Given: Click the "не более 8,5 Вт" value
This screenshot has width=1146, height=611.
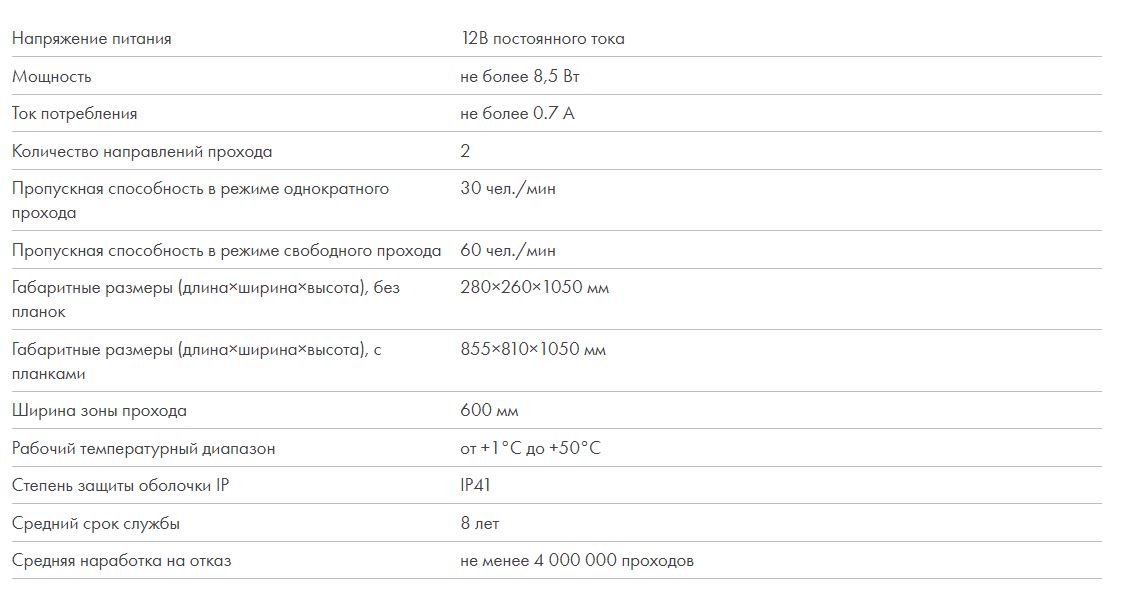Looking at the screenshot, I should [x=520, y=77].
